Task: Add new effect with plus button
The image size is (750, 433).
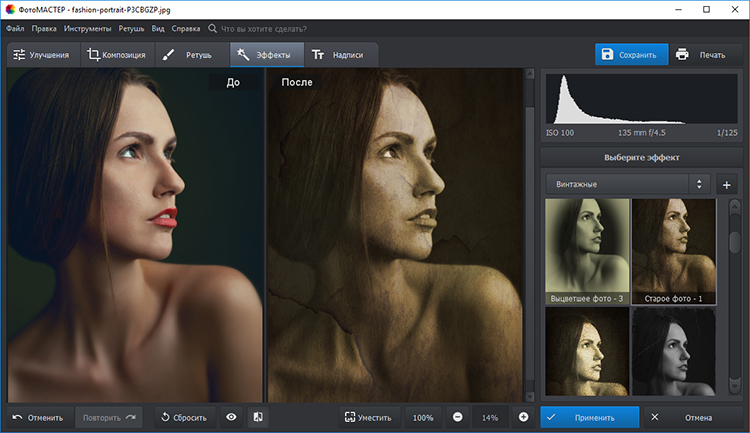Action: coord(727,184)
